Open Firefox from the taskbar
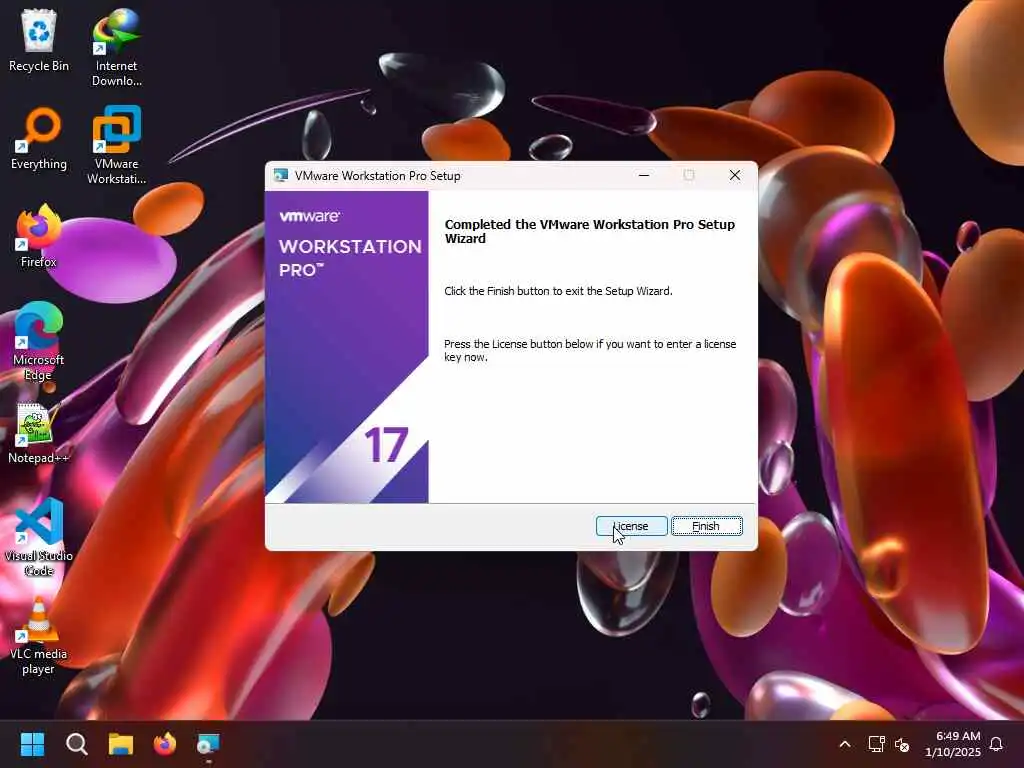Image resolution: width=1024 pixels, height=768 pixels. tap(165, 744)
